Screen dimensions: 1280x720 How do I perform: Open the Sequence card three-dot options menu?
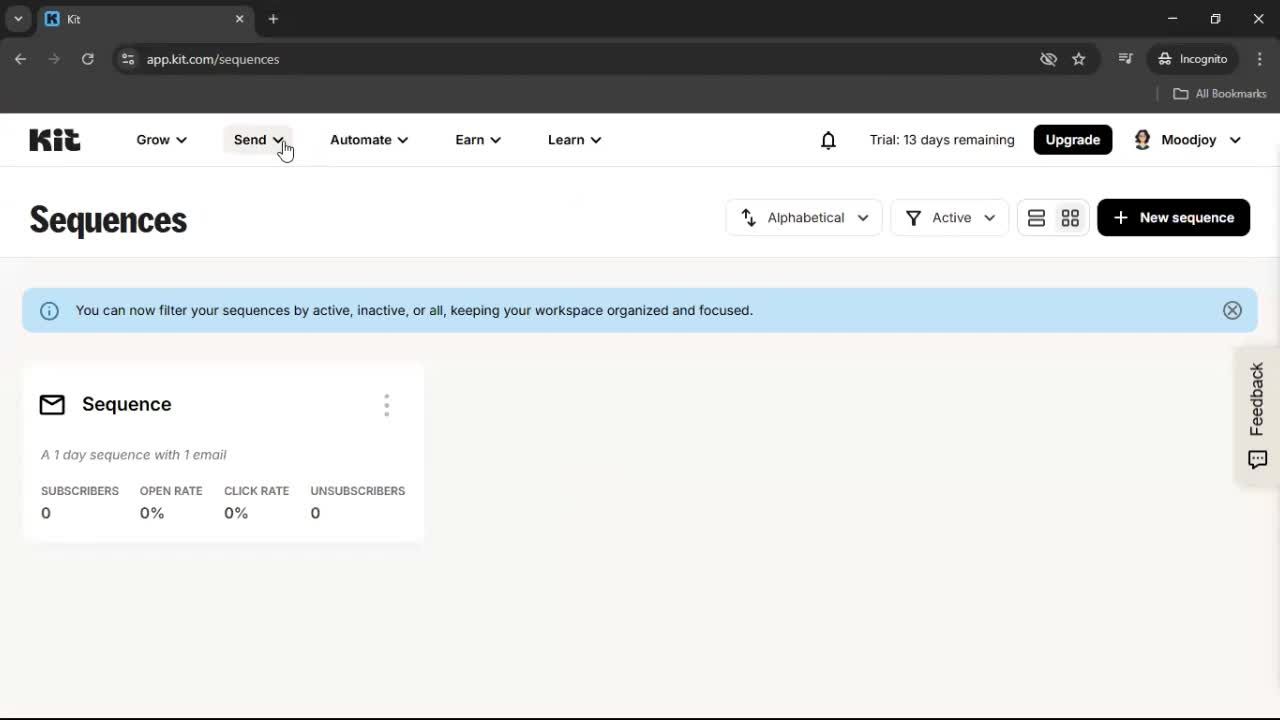click(x=386, y=404)
